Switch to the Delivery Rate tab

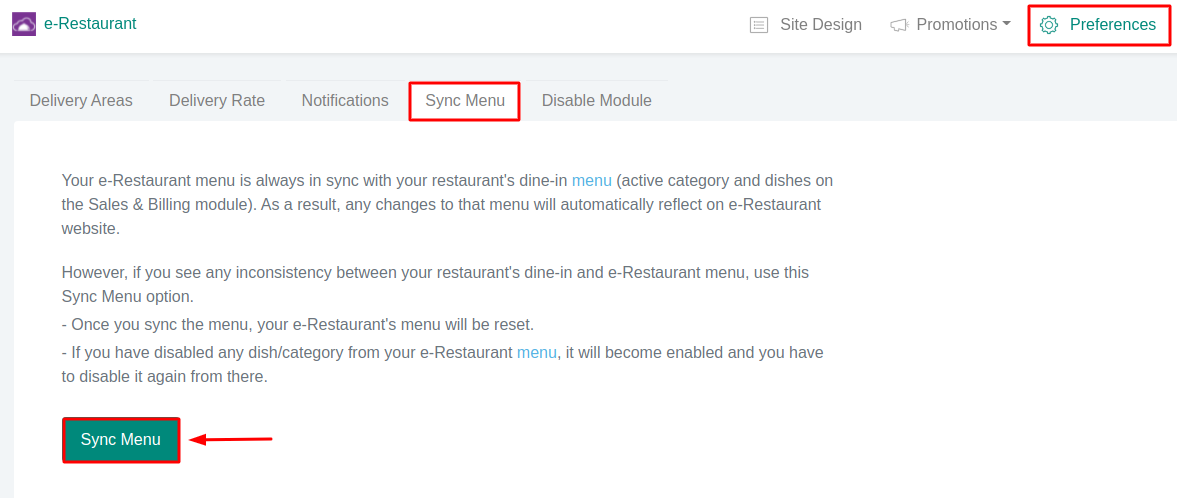217,101
